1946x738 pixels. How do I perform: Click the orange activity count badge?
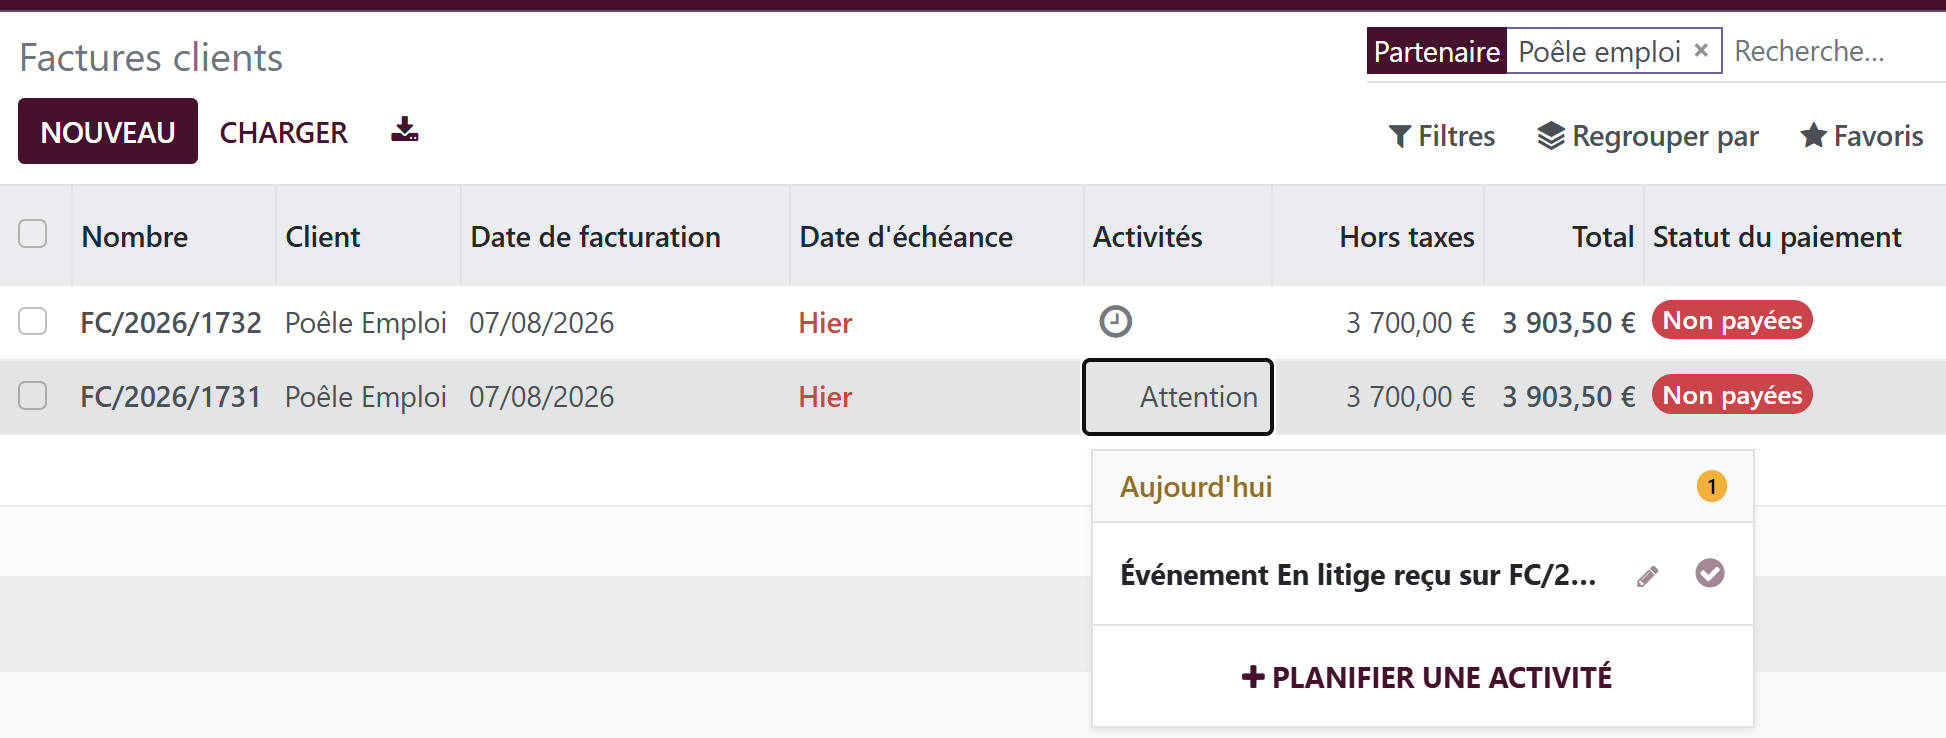1711,487
